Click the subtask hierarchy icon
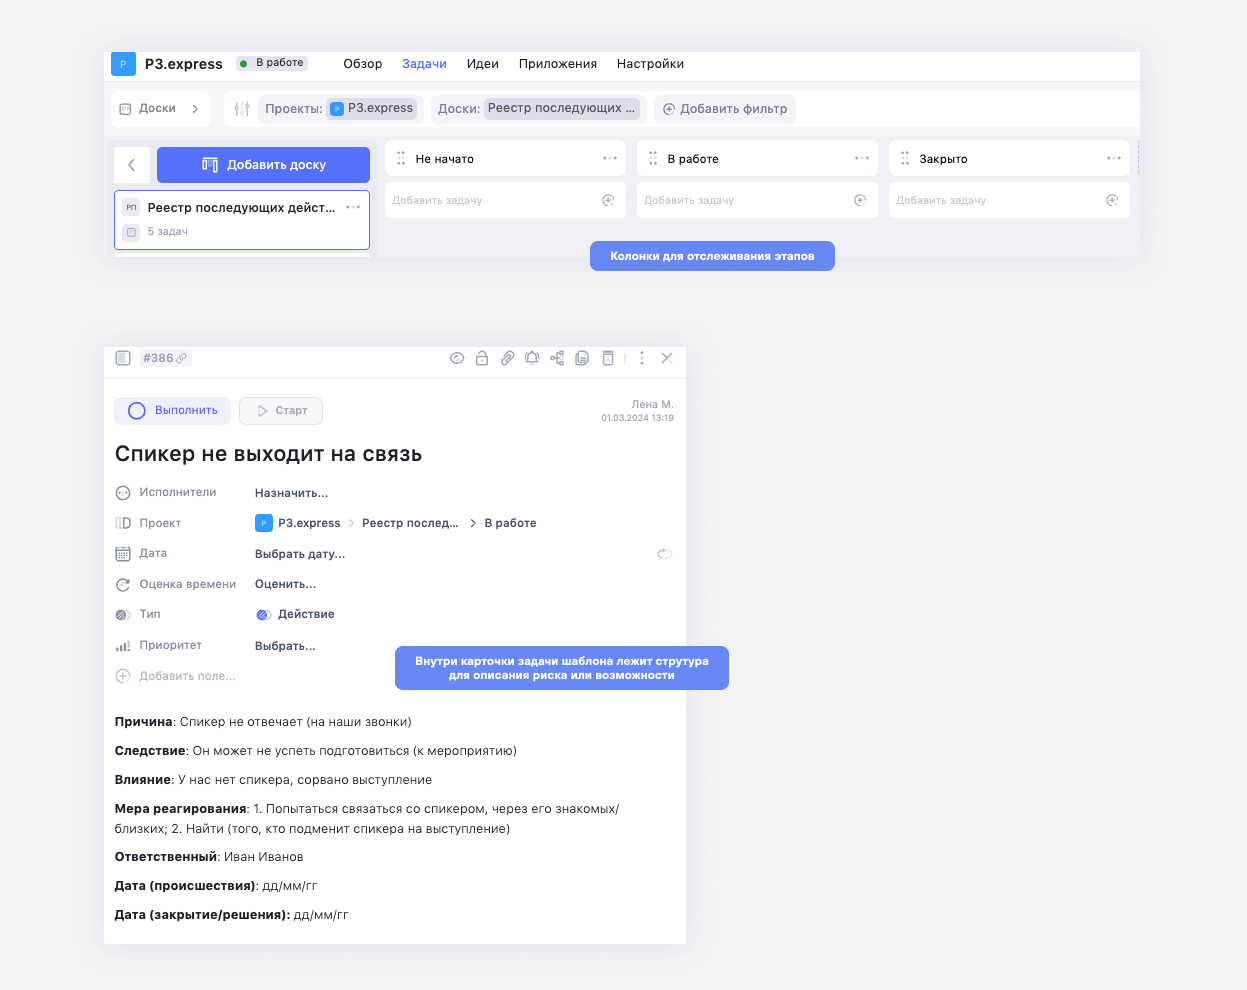The width and height of the screenshot is (1247, 990). 557,358
